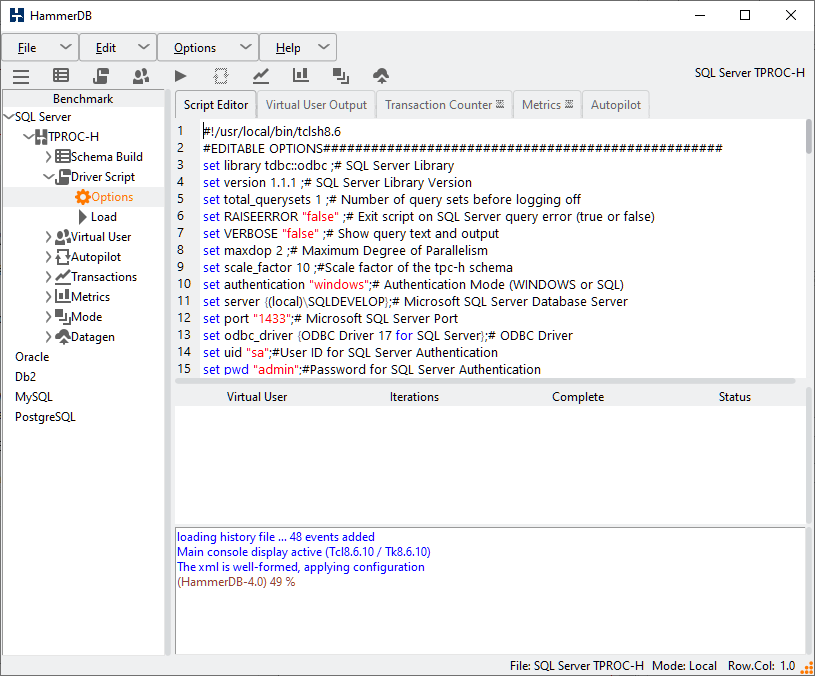
Task: Click 'Mode: Local' in the status bar
Action: point(684,666)
